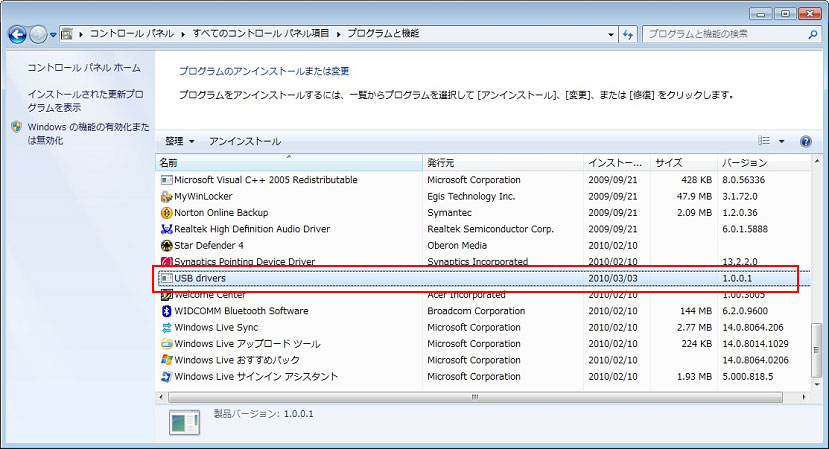Click the USB drivers row name text
This screenshot has width=829, height=449.
(x=200, y=278)
